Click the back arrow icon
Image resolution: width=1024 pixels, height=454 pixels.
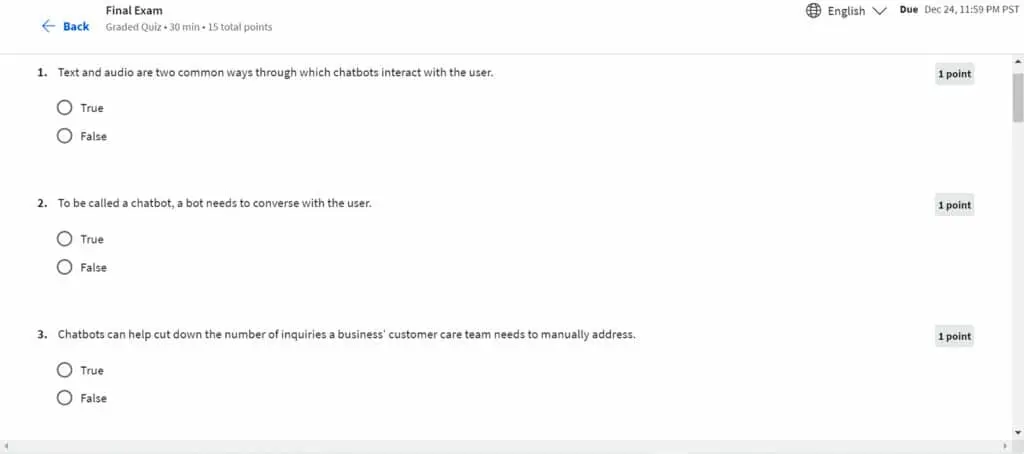[x=48, y=26]
